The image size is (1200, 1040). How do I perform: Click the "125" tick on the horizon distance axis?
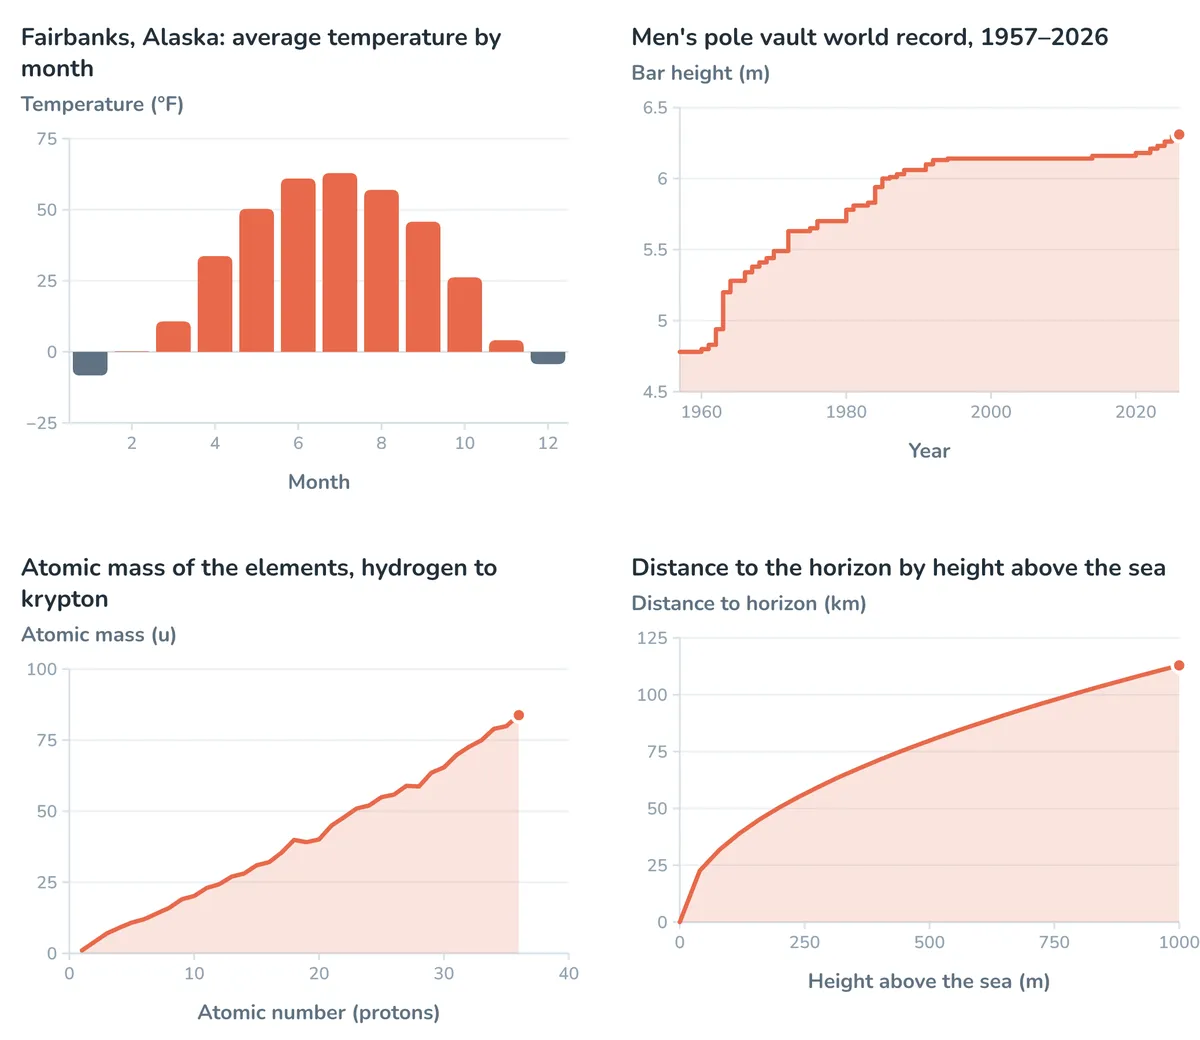pyautogui.click(x=652, y=638)
